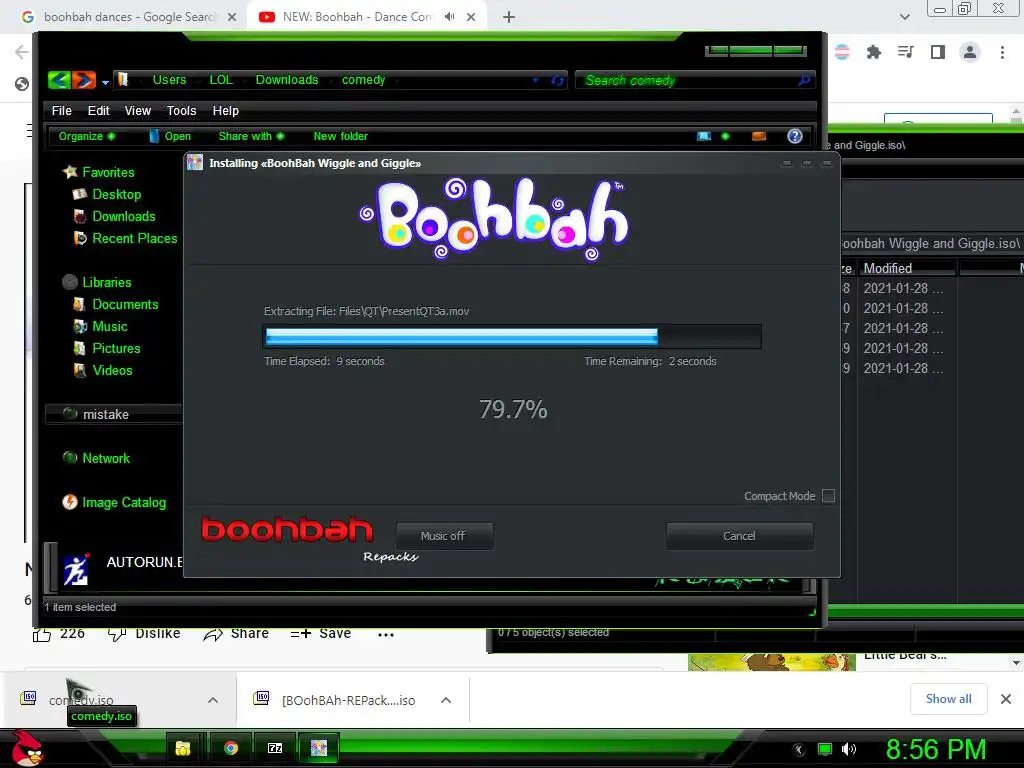Open the Tools menu
The height and width of the screenshot is (768, 1024).
coord(182,111)
